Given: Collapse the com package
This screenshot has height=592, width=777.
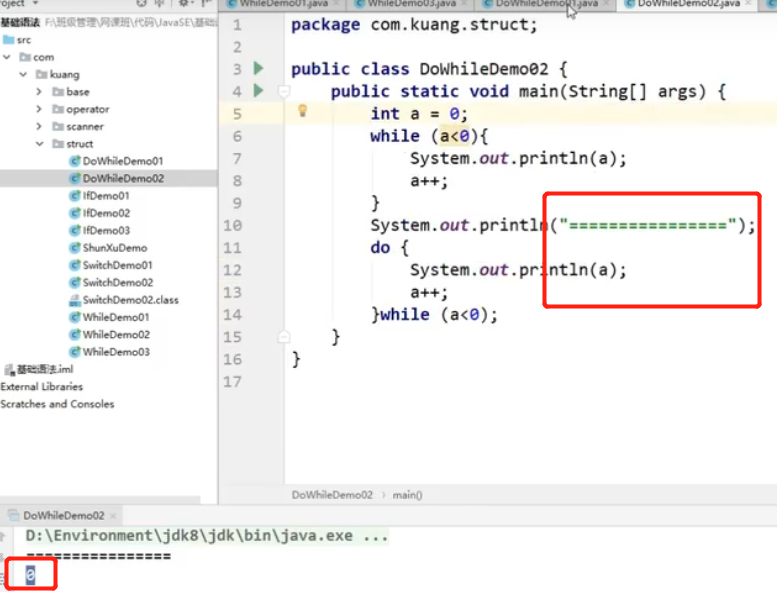Looking at the screenshot, I should pos(7,57).
